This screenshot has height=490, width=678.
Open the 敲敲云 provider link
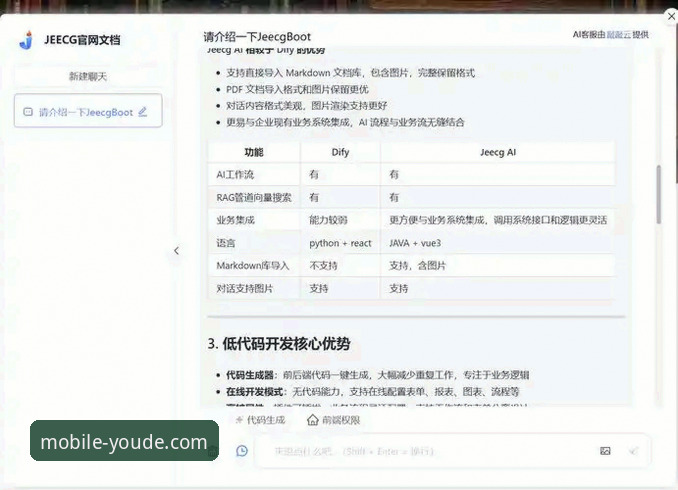tap(619, 35)
